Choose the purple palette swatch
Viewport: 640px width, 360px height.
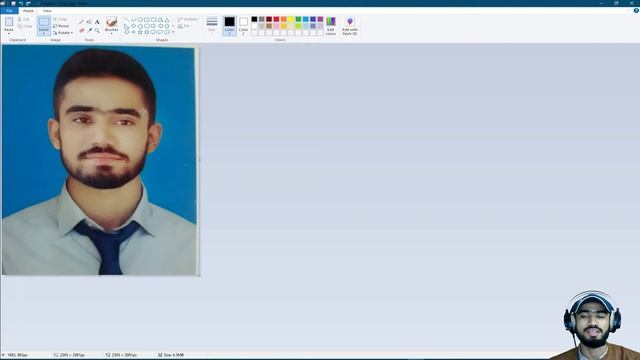pos(320,19)
